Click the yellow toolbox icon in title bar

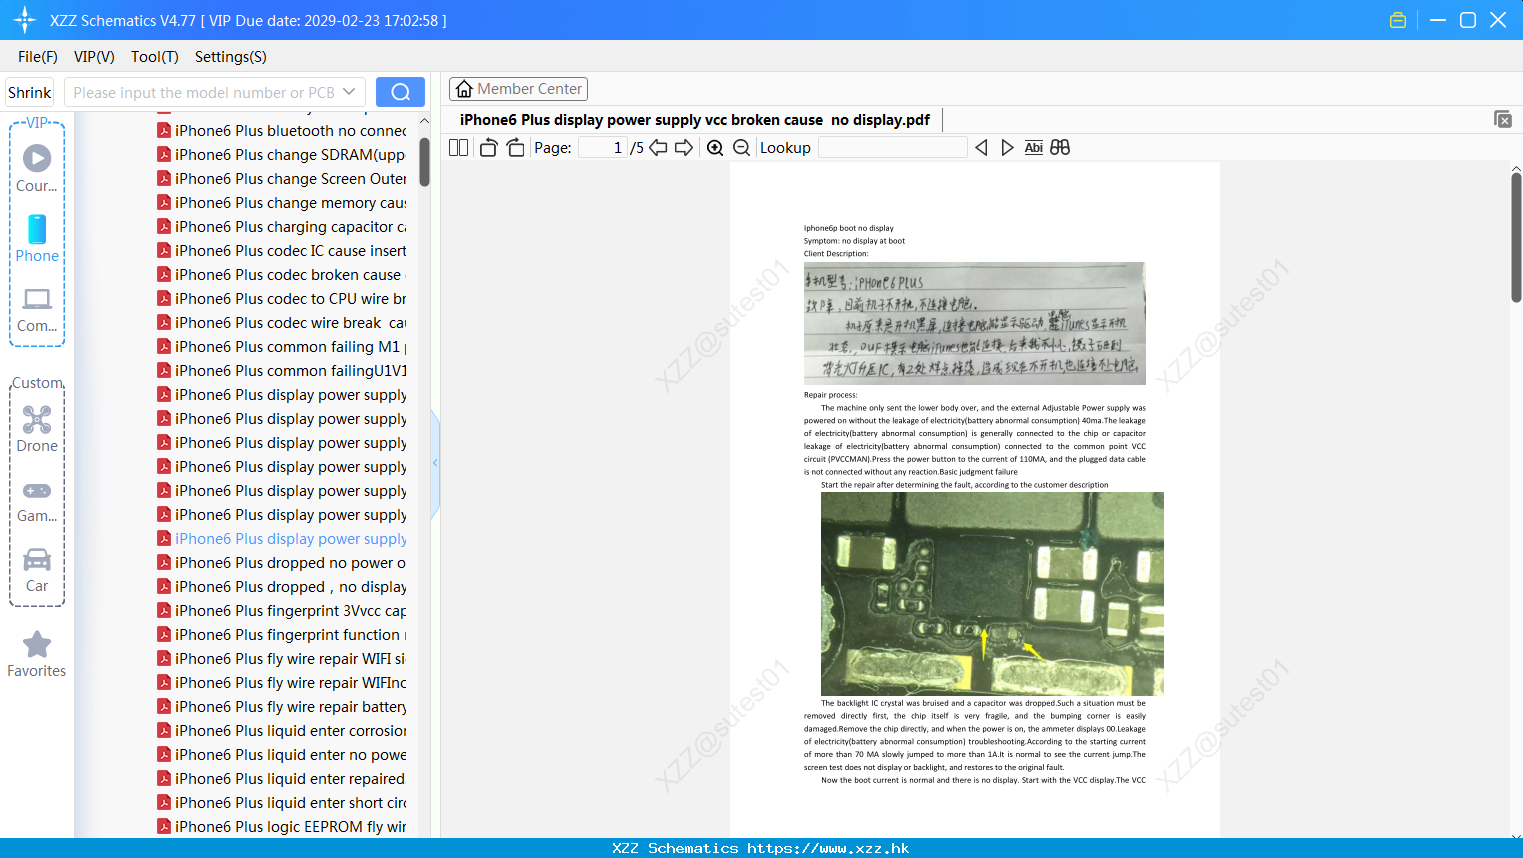click(1398, 20)
